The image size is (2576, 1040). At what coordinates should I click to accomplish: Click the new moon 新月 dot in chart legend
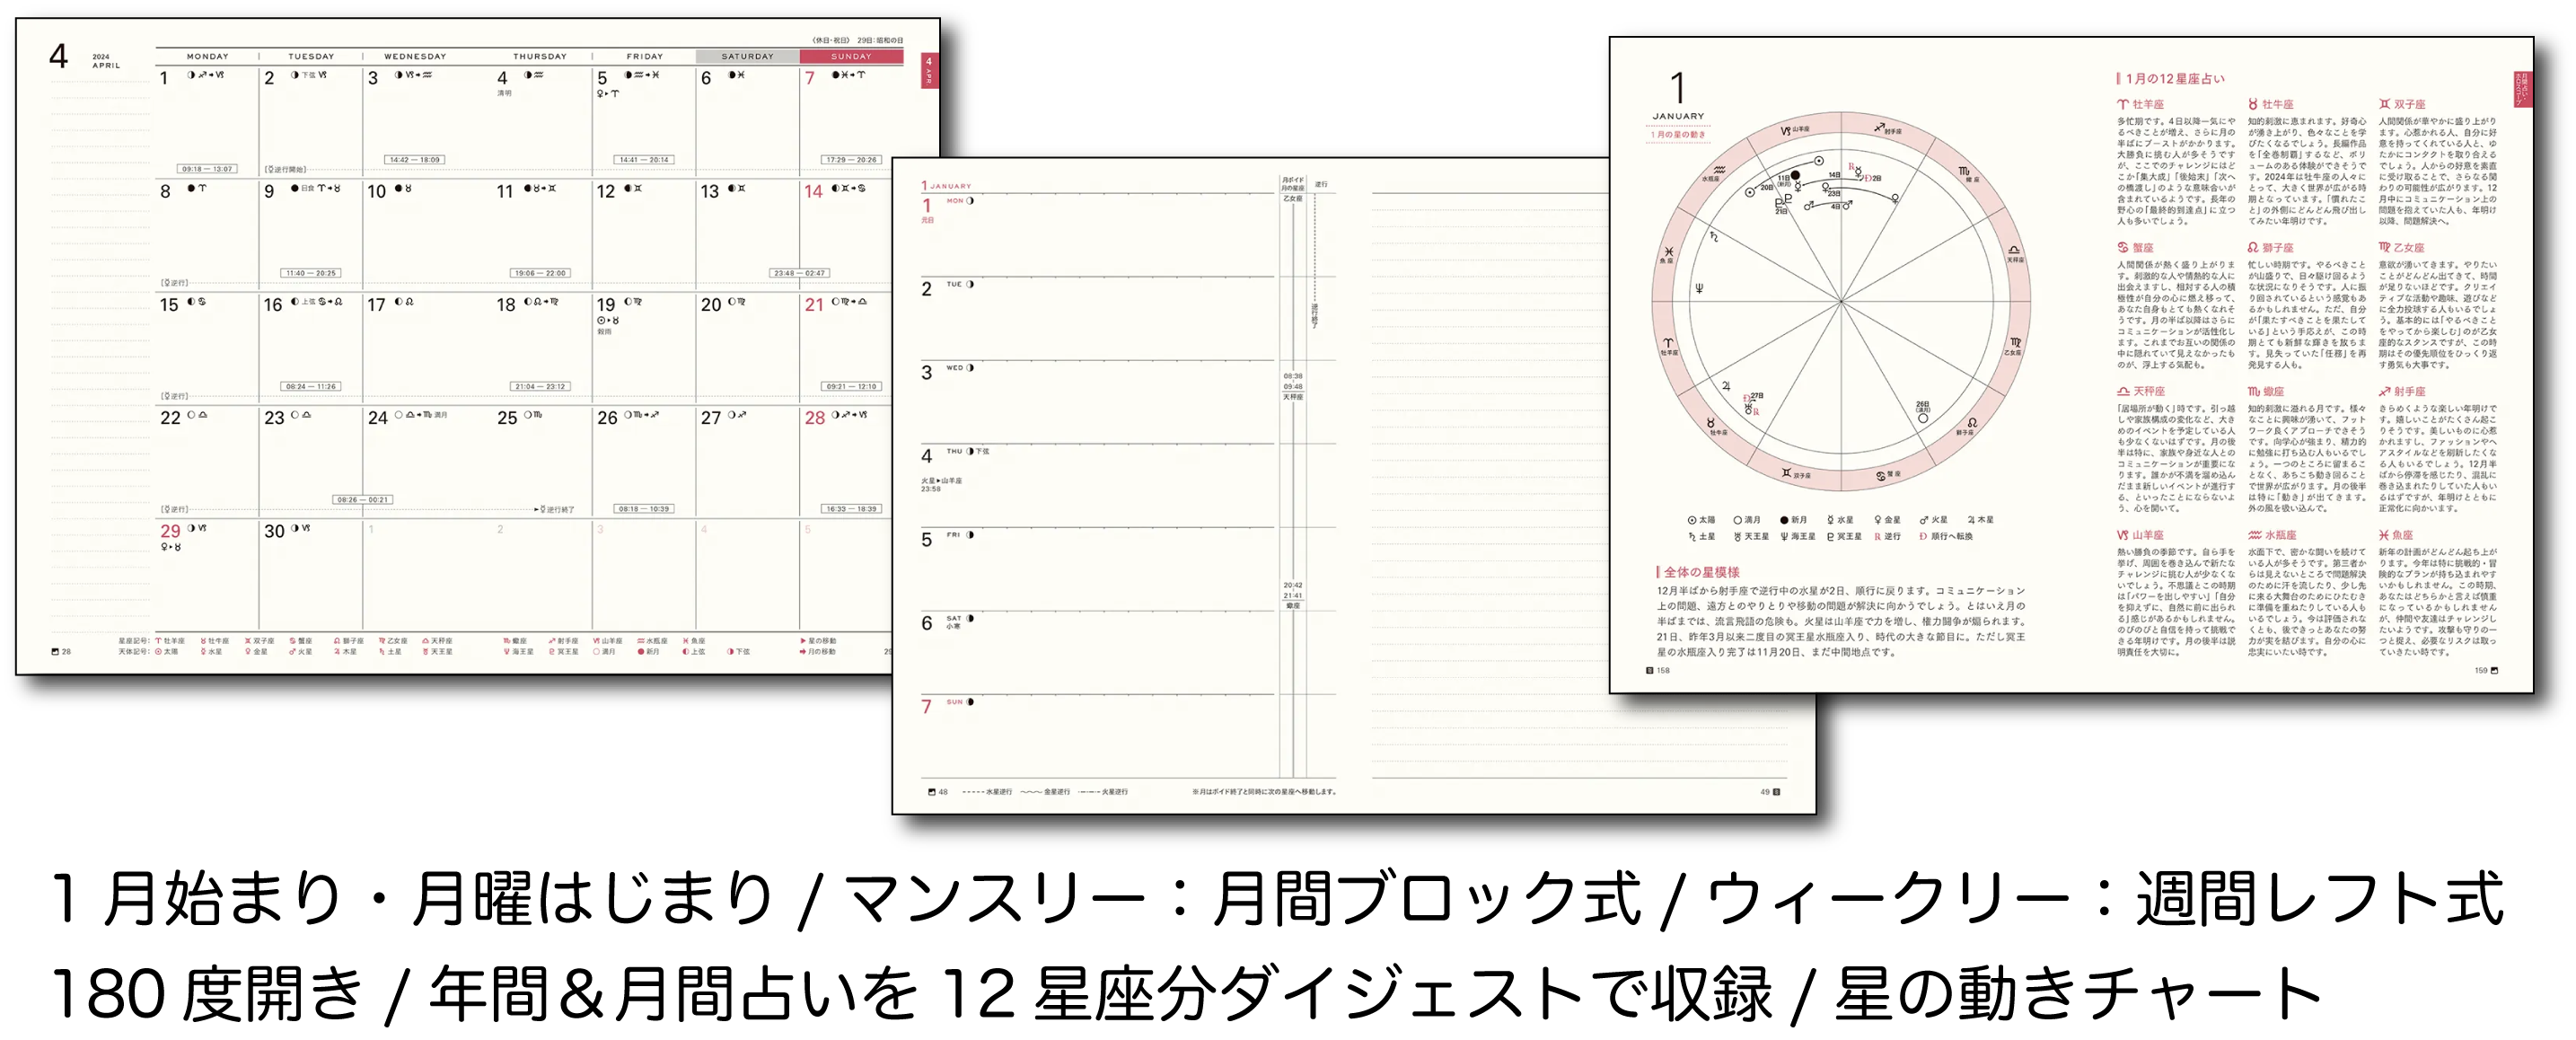tap(1783, 520)
